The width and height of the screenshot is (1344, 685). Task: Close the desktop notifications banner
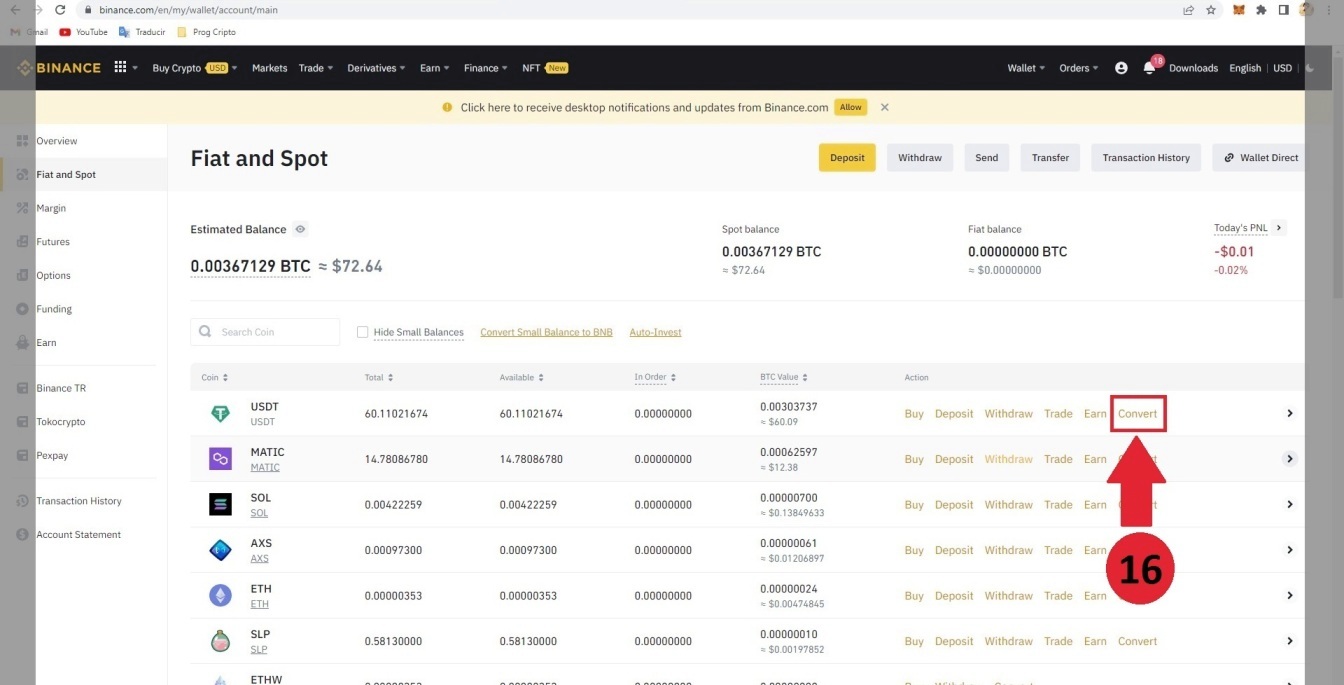884,107
